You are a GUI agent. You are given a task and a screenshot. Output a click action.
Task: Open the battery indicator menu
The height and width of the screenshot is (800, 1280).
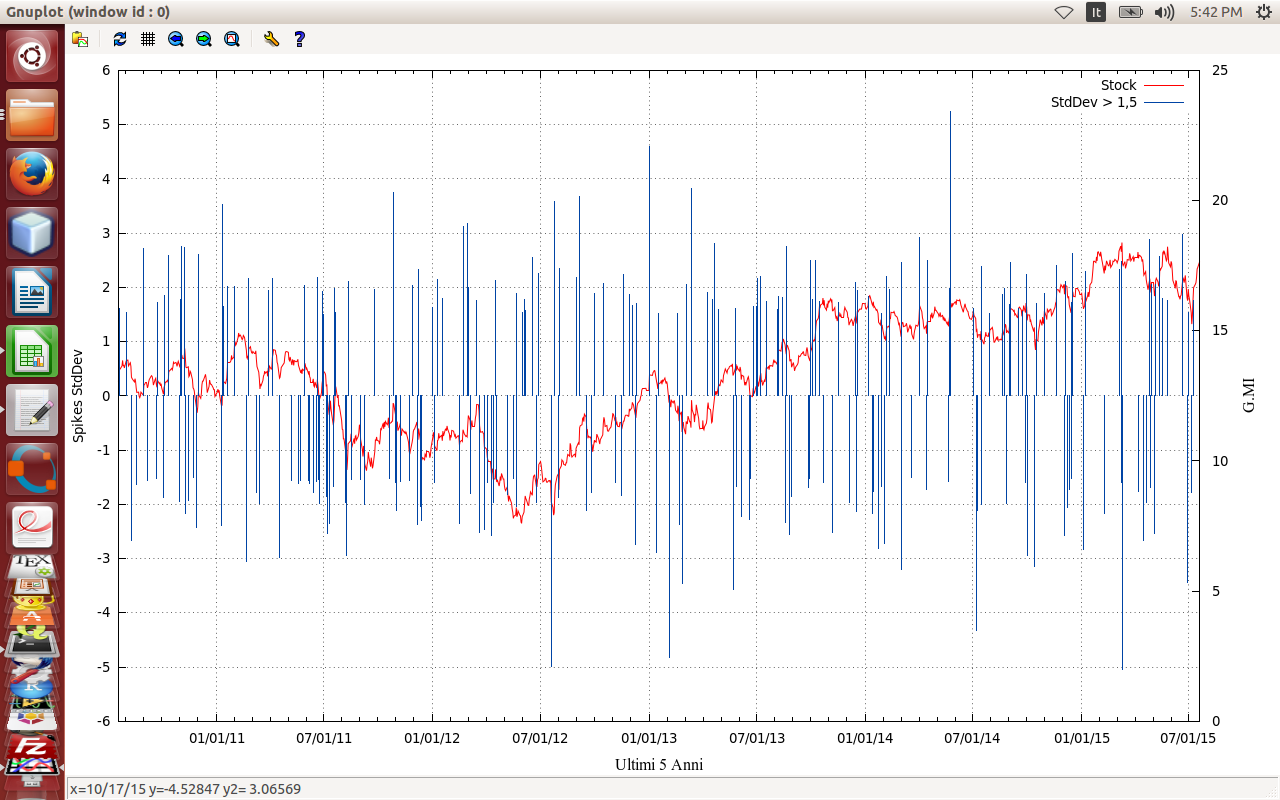point(1130,12)
